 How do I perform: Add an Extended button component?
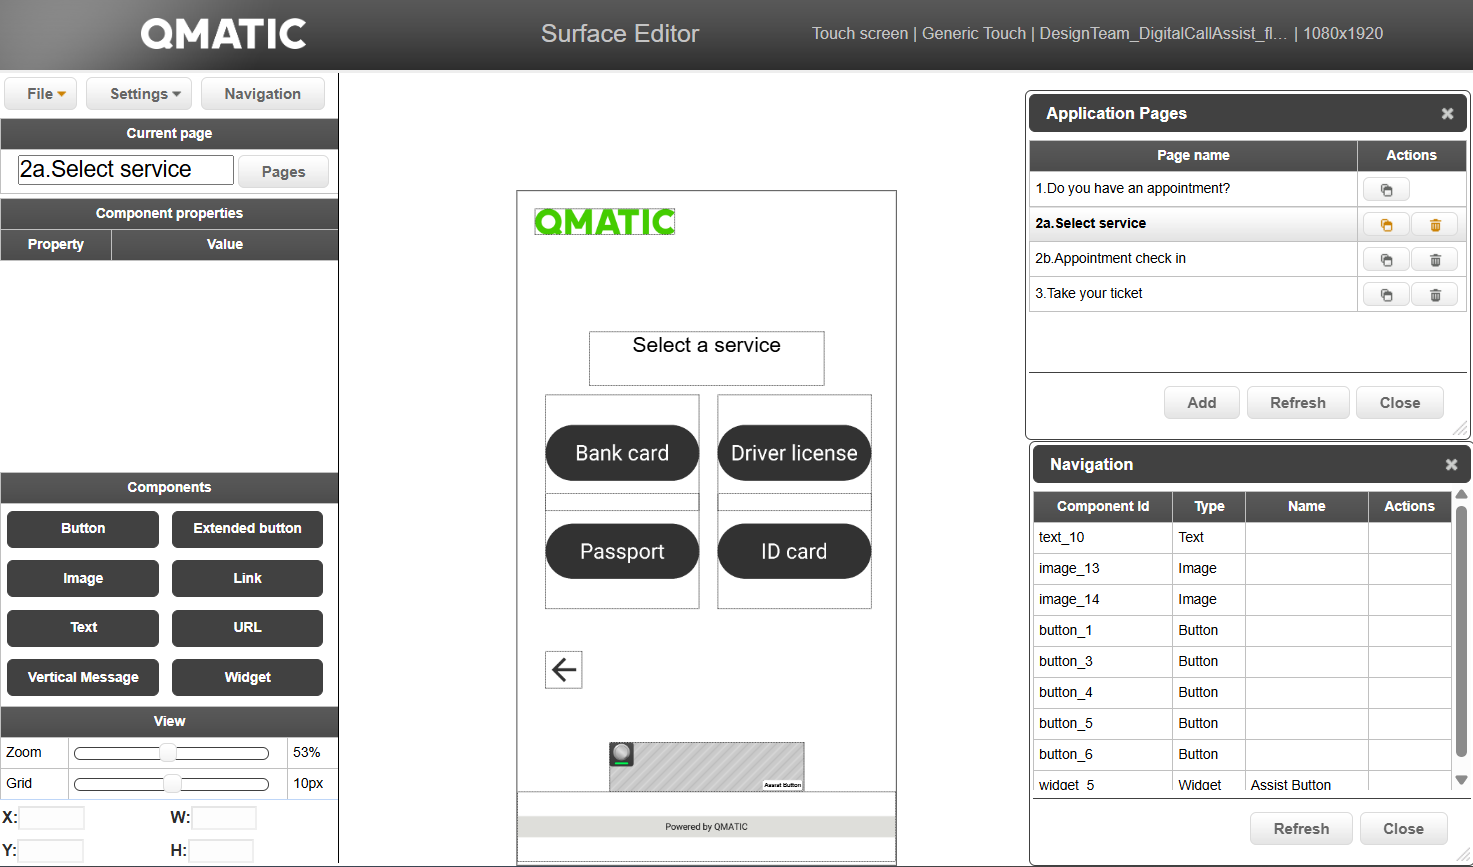[x=247, y=529]
